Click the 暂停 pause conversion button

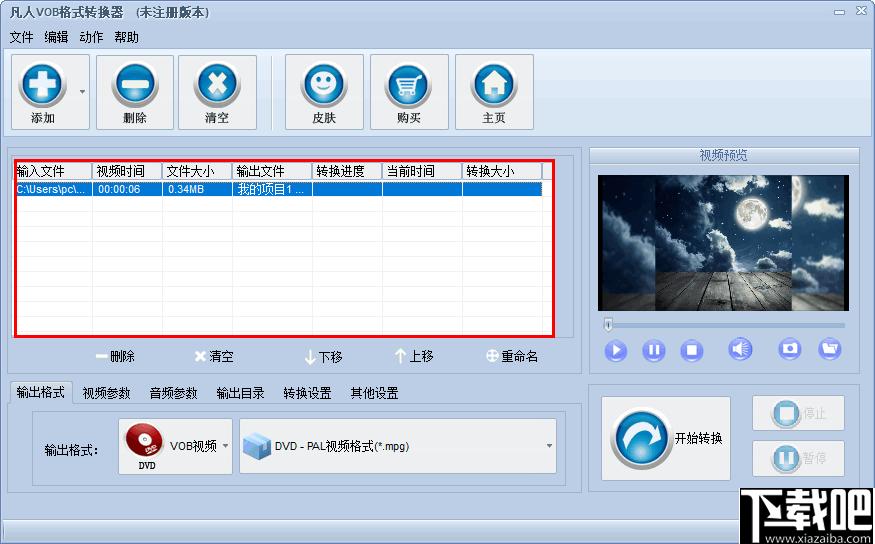pos(798,458)
